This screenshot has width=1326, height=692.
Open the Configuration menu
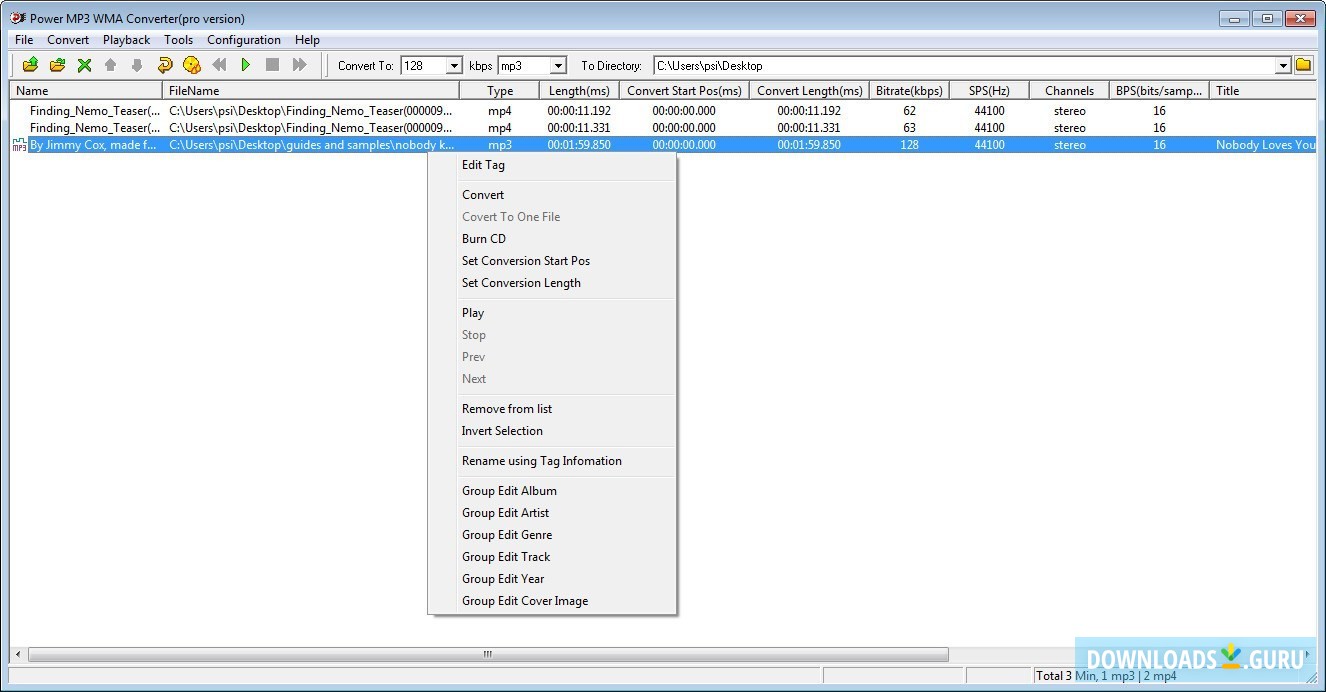(x=243, y=39)
